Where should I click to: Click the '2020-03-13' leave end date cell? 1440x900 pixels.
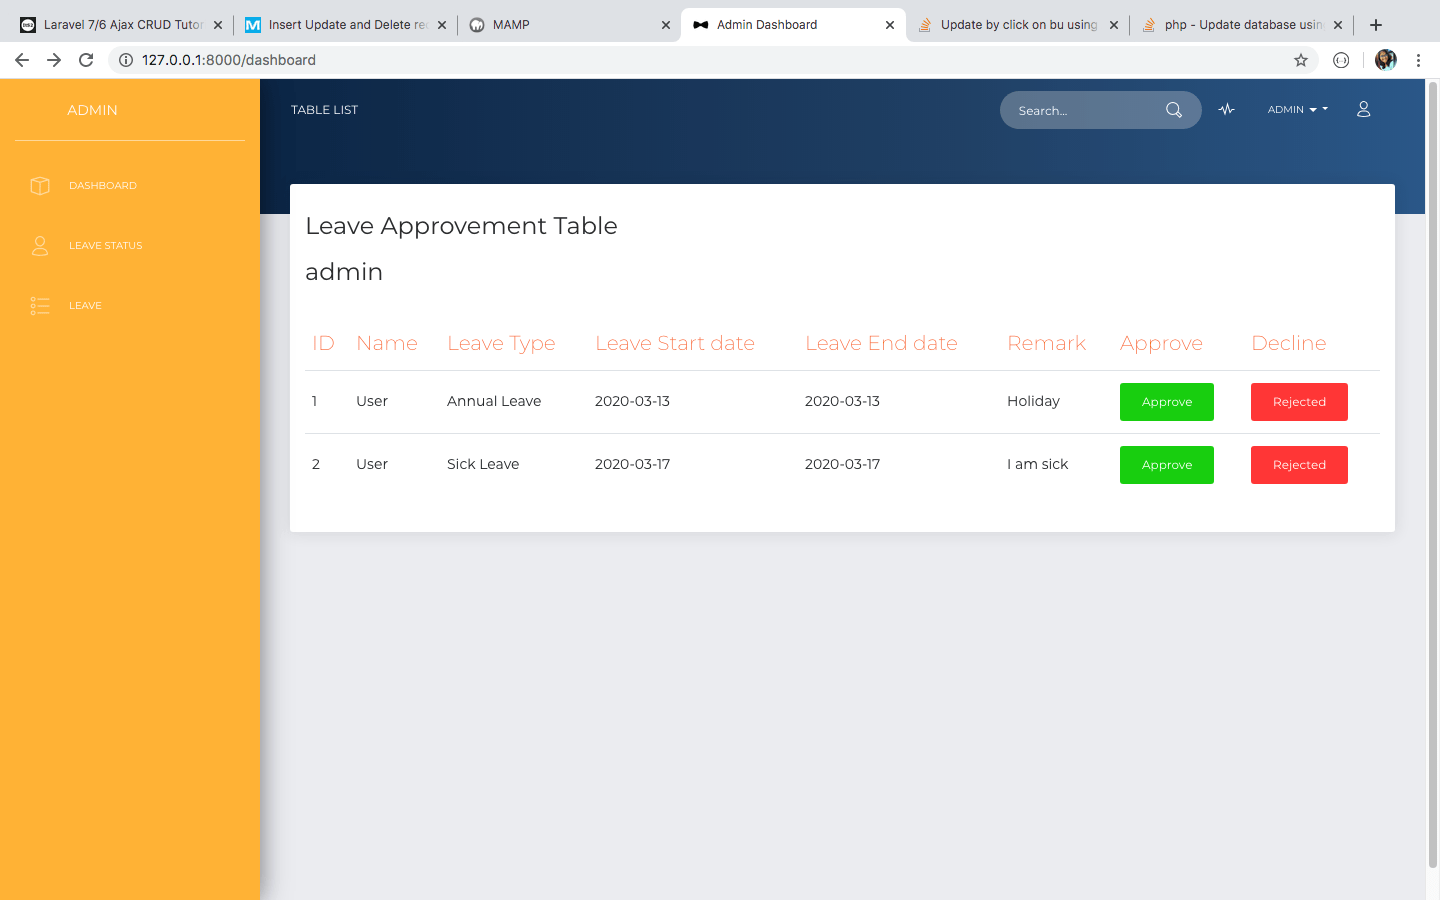tap(842, 402)
